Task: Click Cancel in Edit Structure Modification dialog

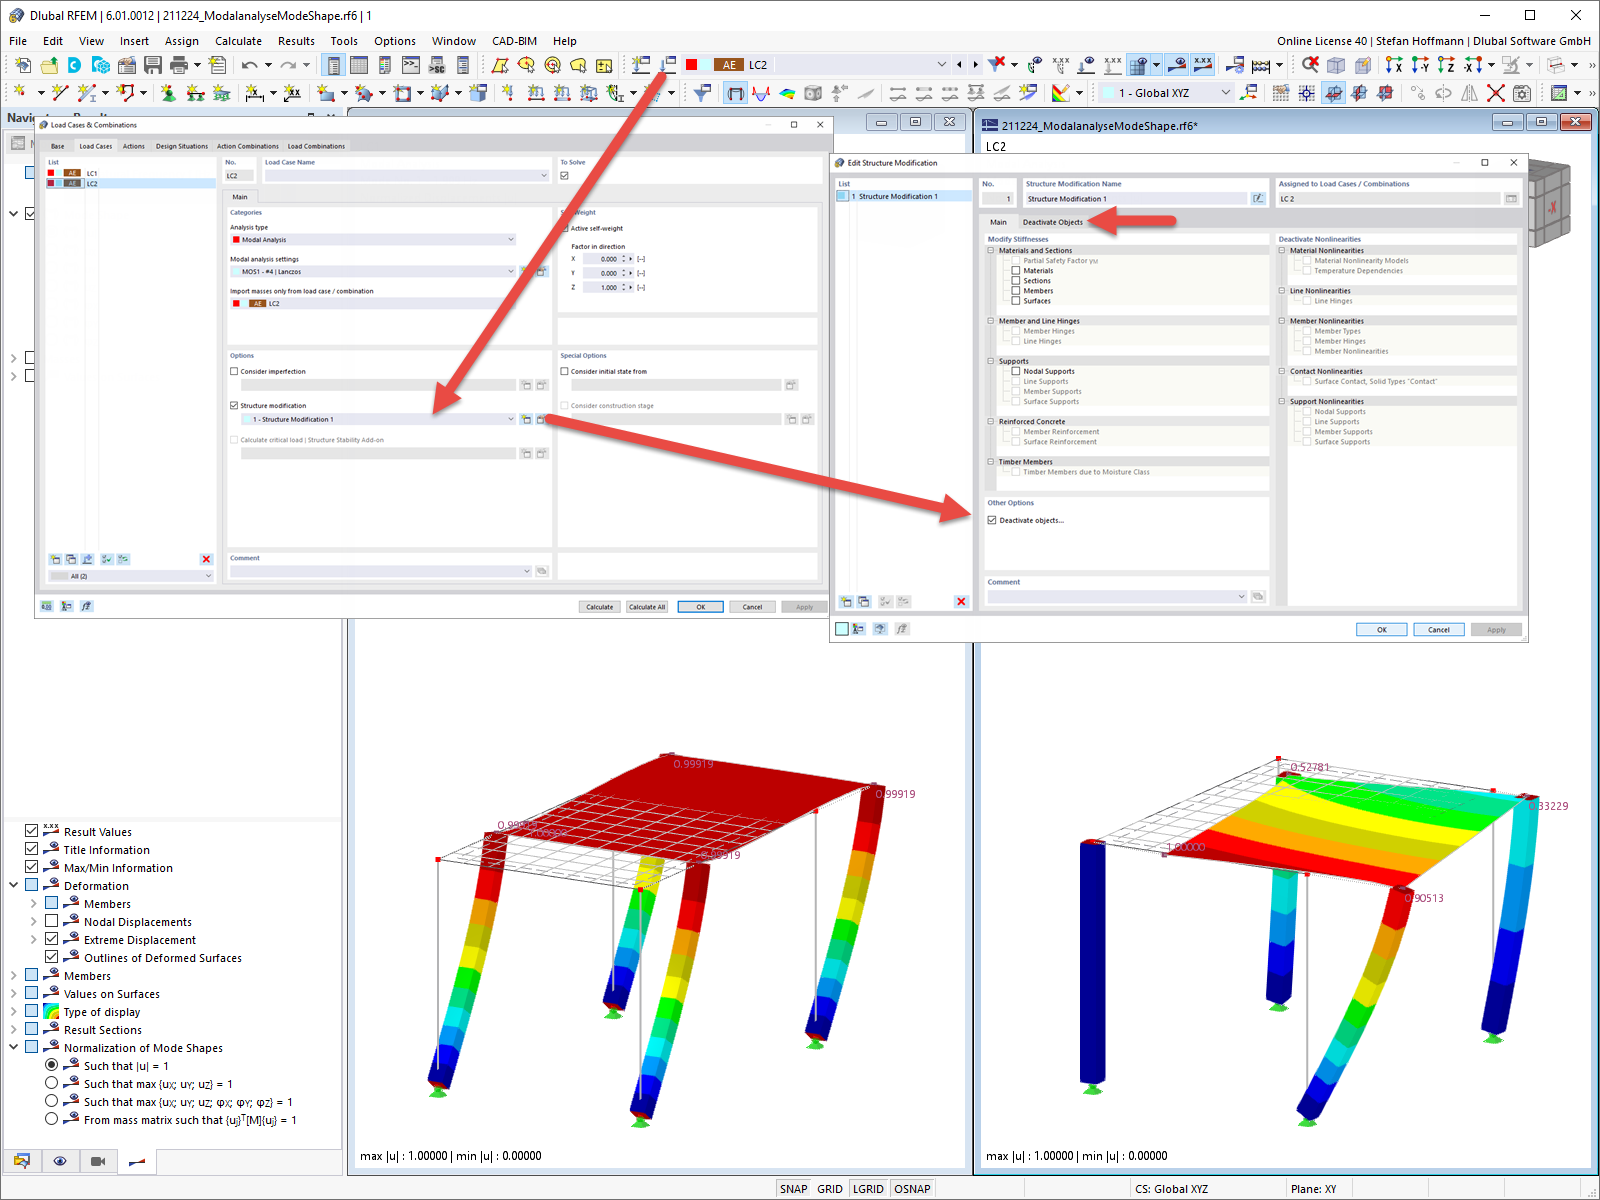Action: [1439, 630]
